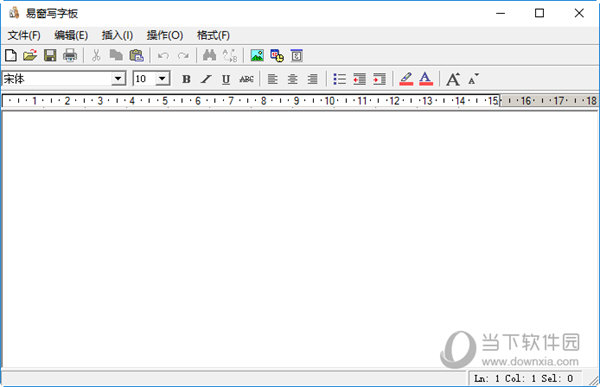The height and width of the screenshot is (387, 600).
Task: Toggle bold formatting
Action: click(x=186, y=79)
